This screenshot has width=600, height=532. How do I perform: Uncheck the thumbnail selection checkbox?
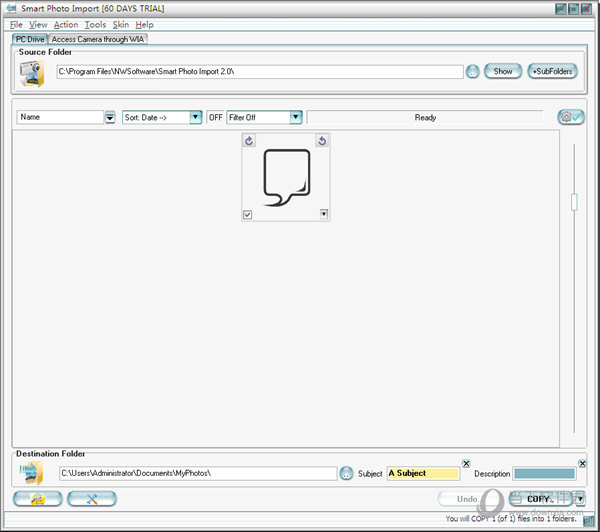click(x=248, y=214)
